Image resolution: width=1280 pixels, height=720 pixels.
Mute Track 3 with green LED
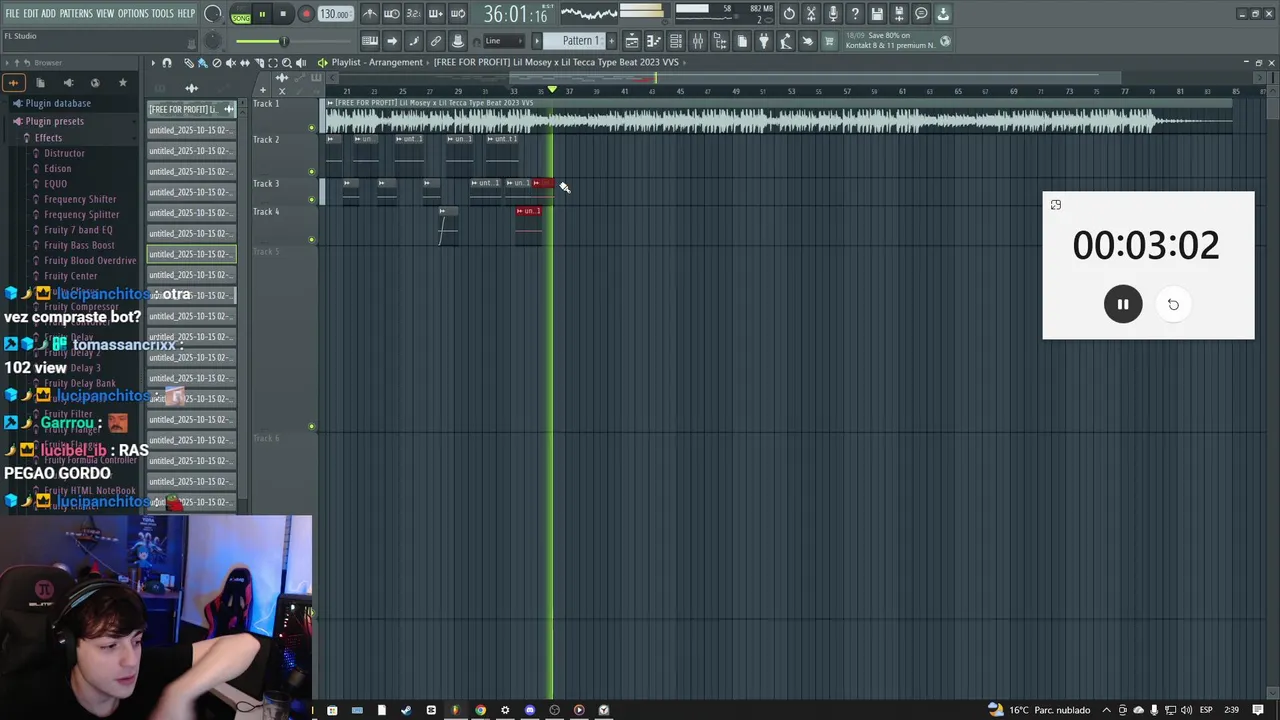(x=311, y=200)
